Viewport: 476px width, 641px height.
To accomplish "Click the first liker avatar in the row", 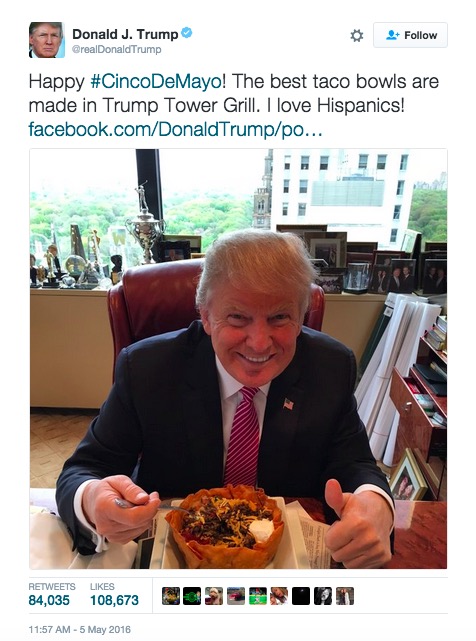I will coord(171,596).
